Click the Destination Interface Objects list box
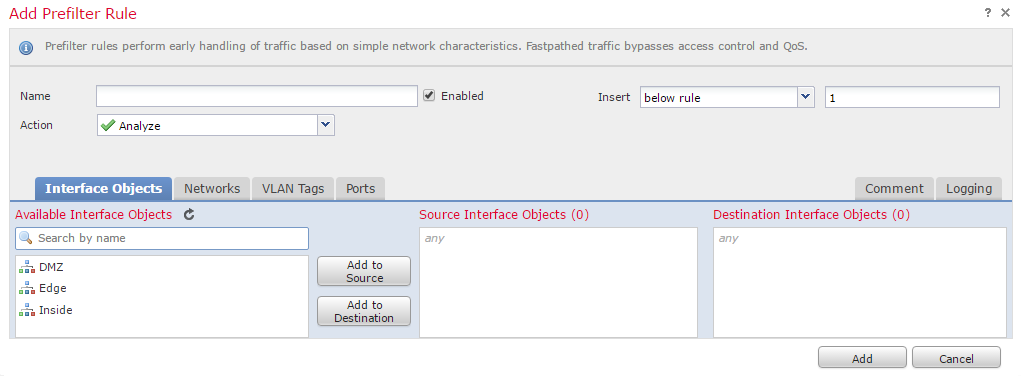 click(x=860, y=282)
